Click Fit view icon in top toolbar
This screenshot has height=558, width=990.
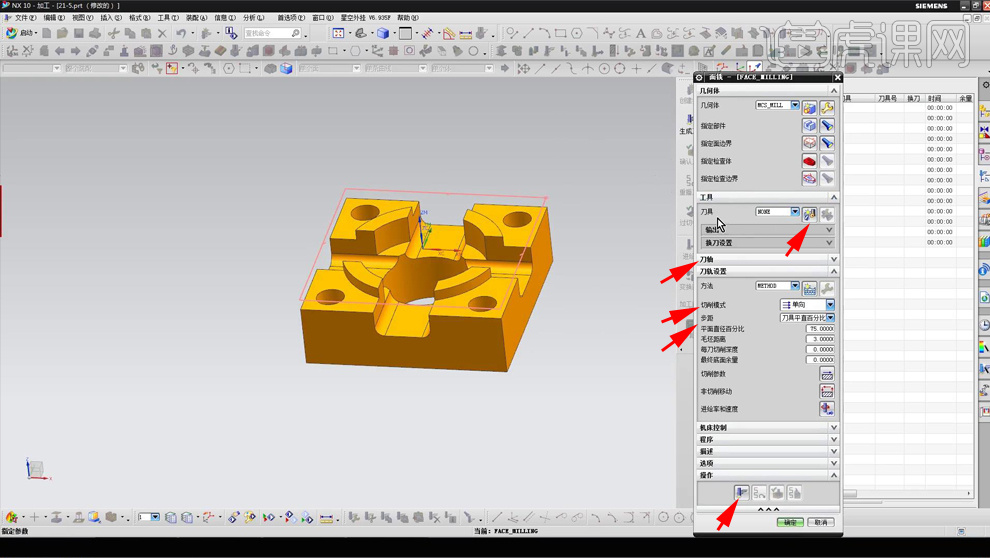click(338, 33)
